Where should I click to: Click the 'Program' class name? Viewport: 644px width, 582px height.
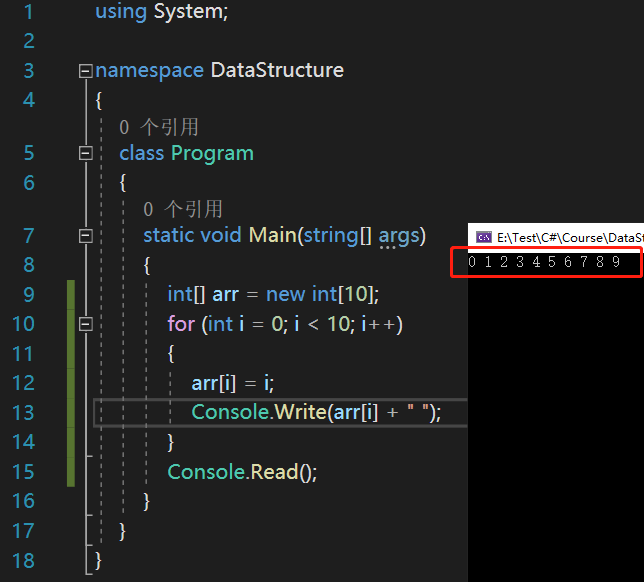[x=212, y=154]
